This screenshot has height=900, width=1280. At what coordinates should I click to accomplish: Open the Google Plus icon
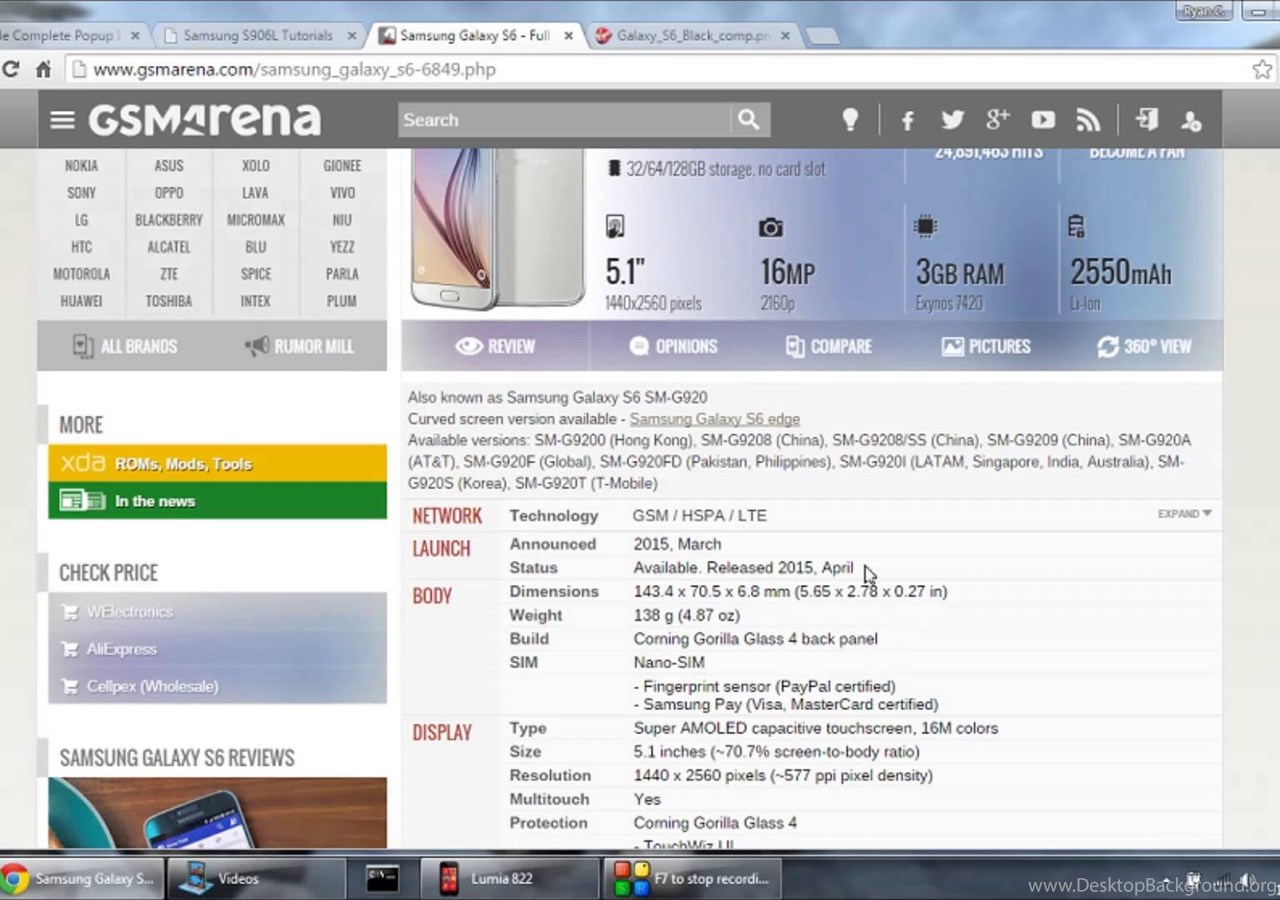998,120
